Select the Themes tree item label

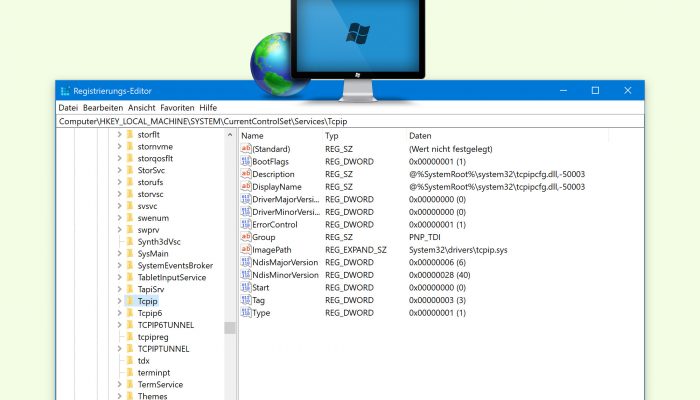click(x=152, y=396)
